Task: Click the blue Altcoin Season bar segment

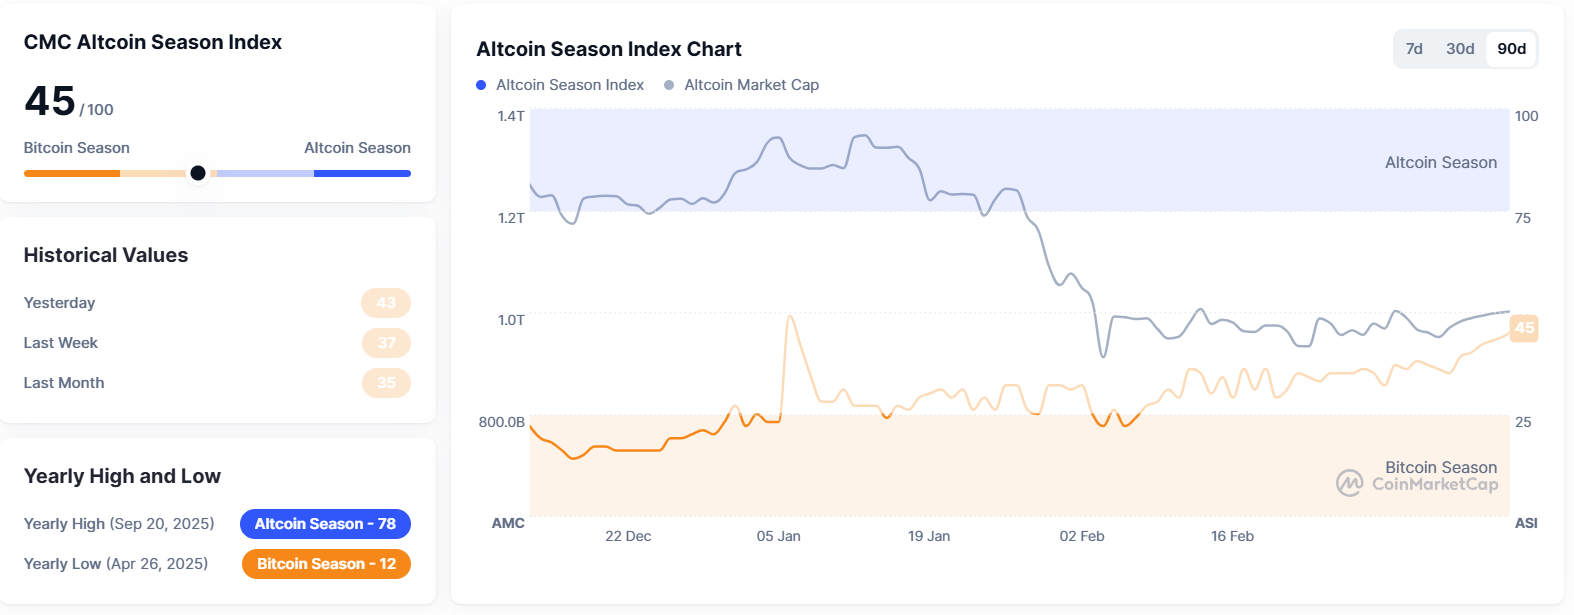Action: click(362, 173)
